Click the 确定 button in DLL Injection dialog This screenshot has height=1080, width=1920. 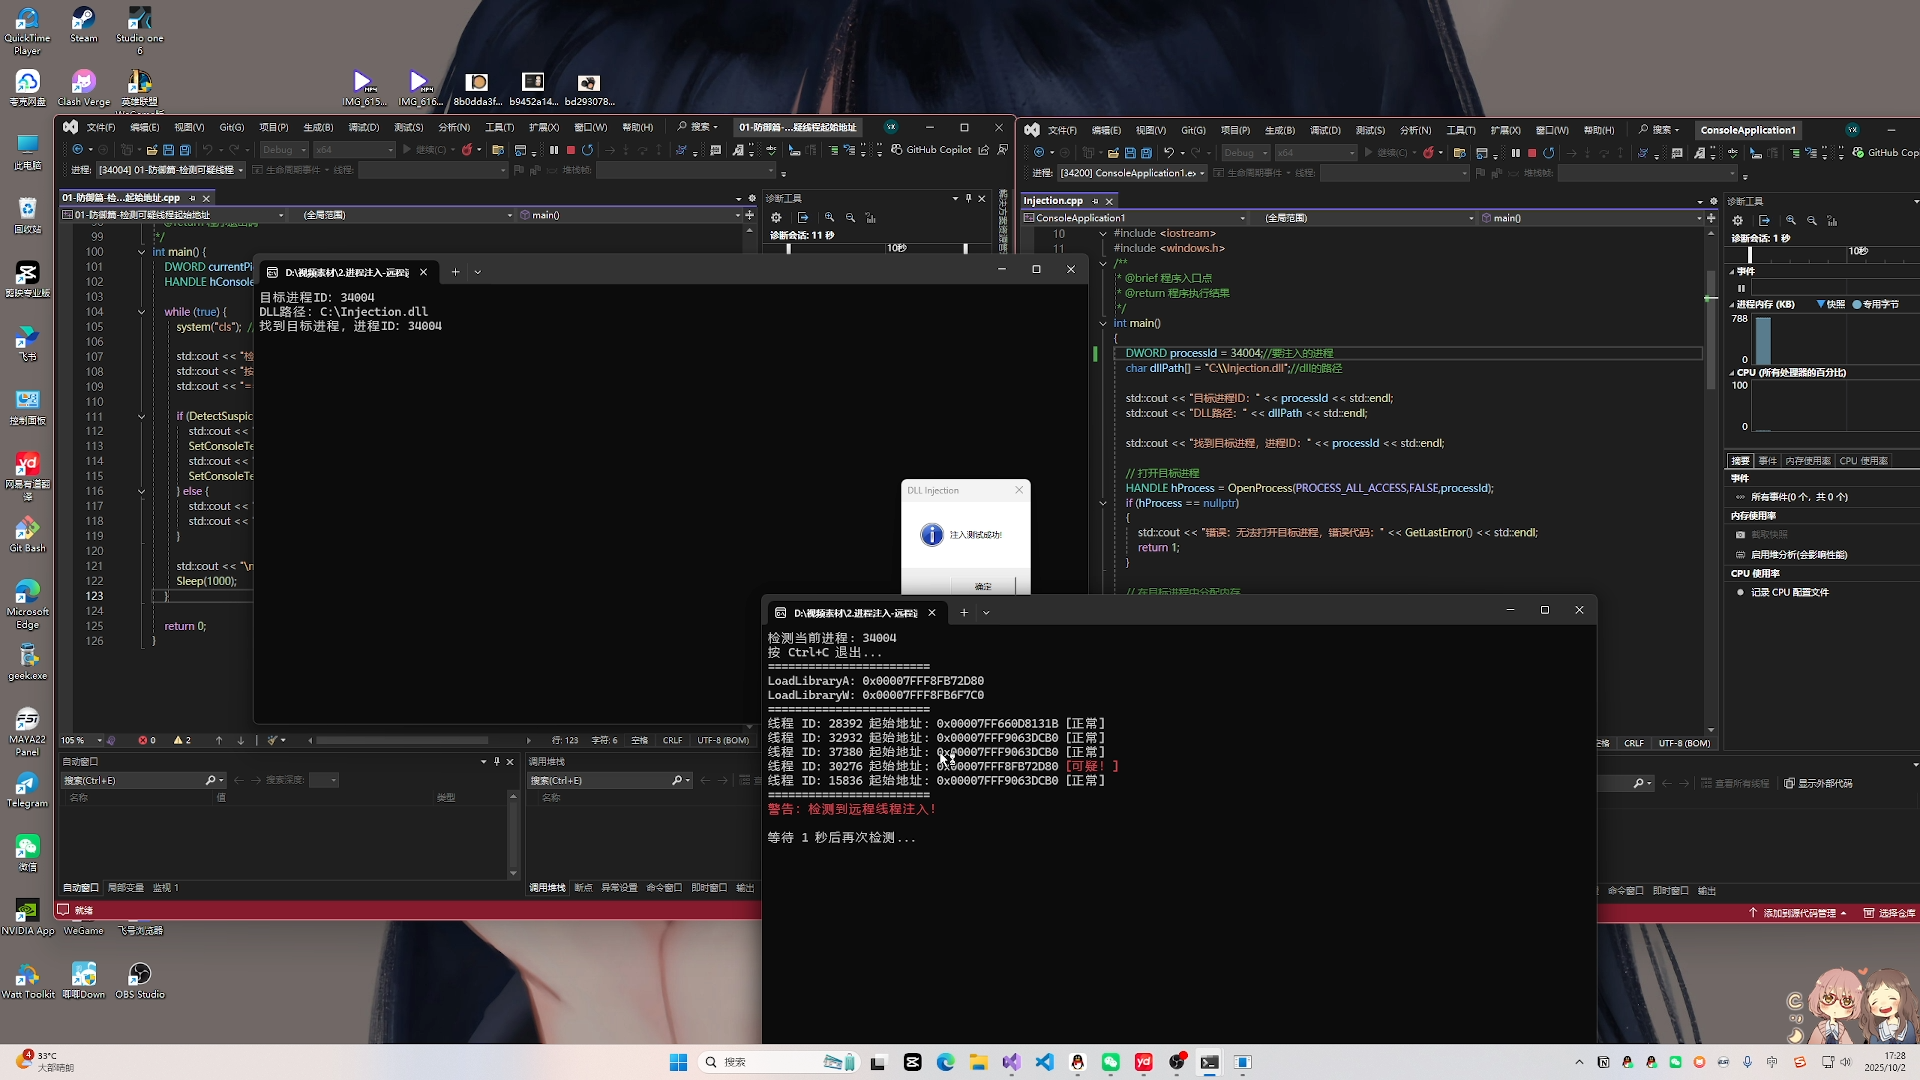[983, 586]
